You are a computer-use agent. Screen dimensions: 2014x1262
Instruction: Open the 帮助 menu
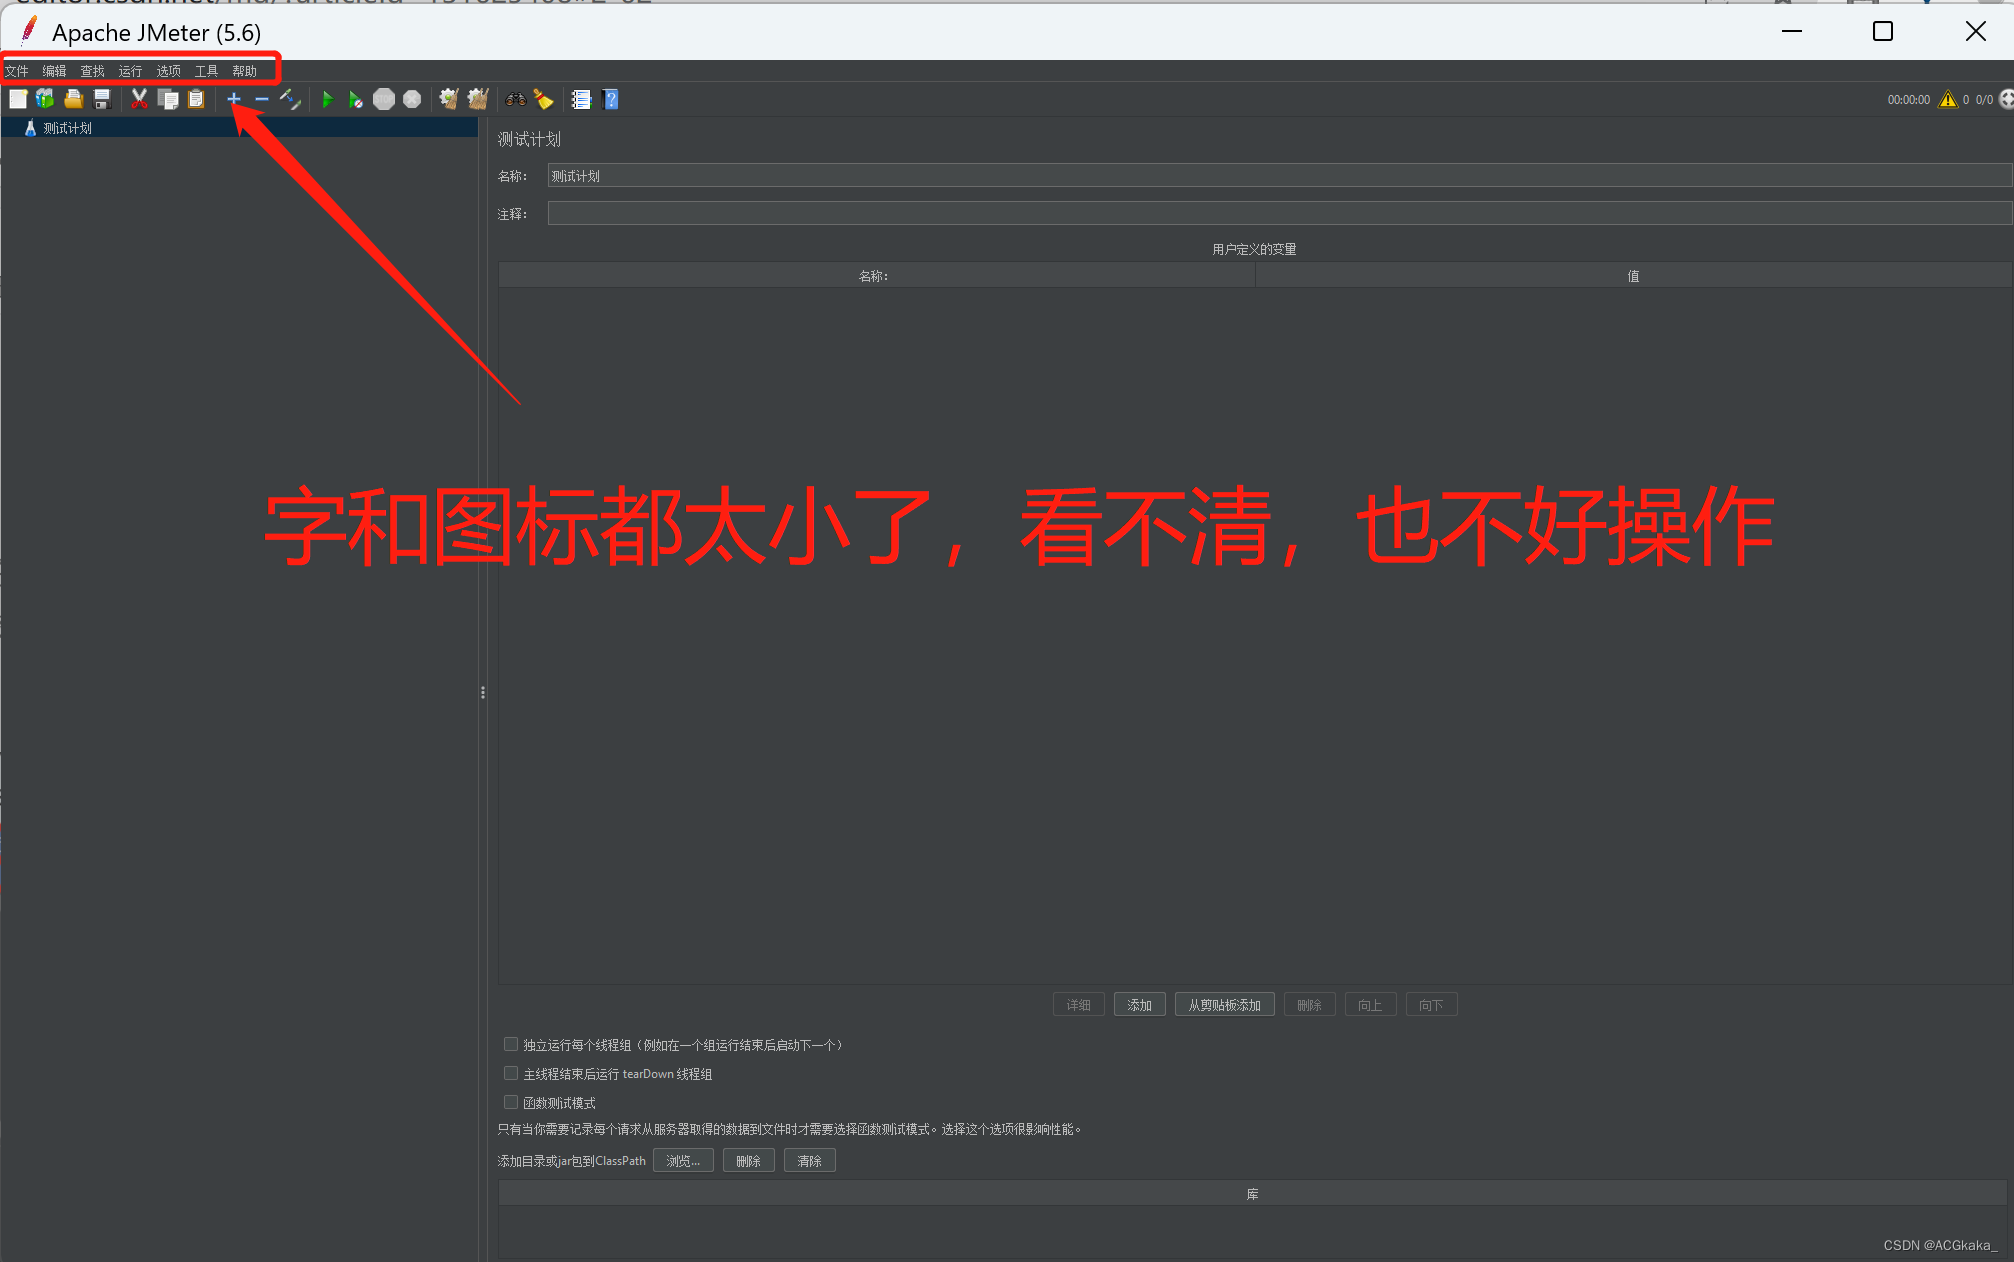pyautogui.click(x=245, y=71)
